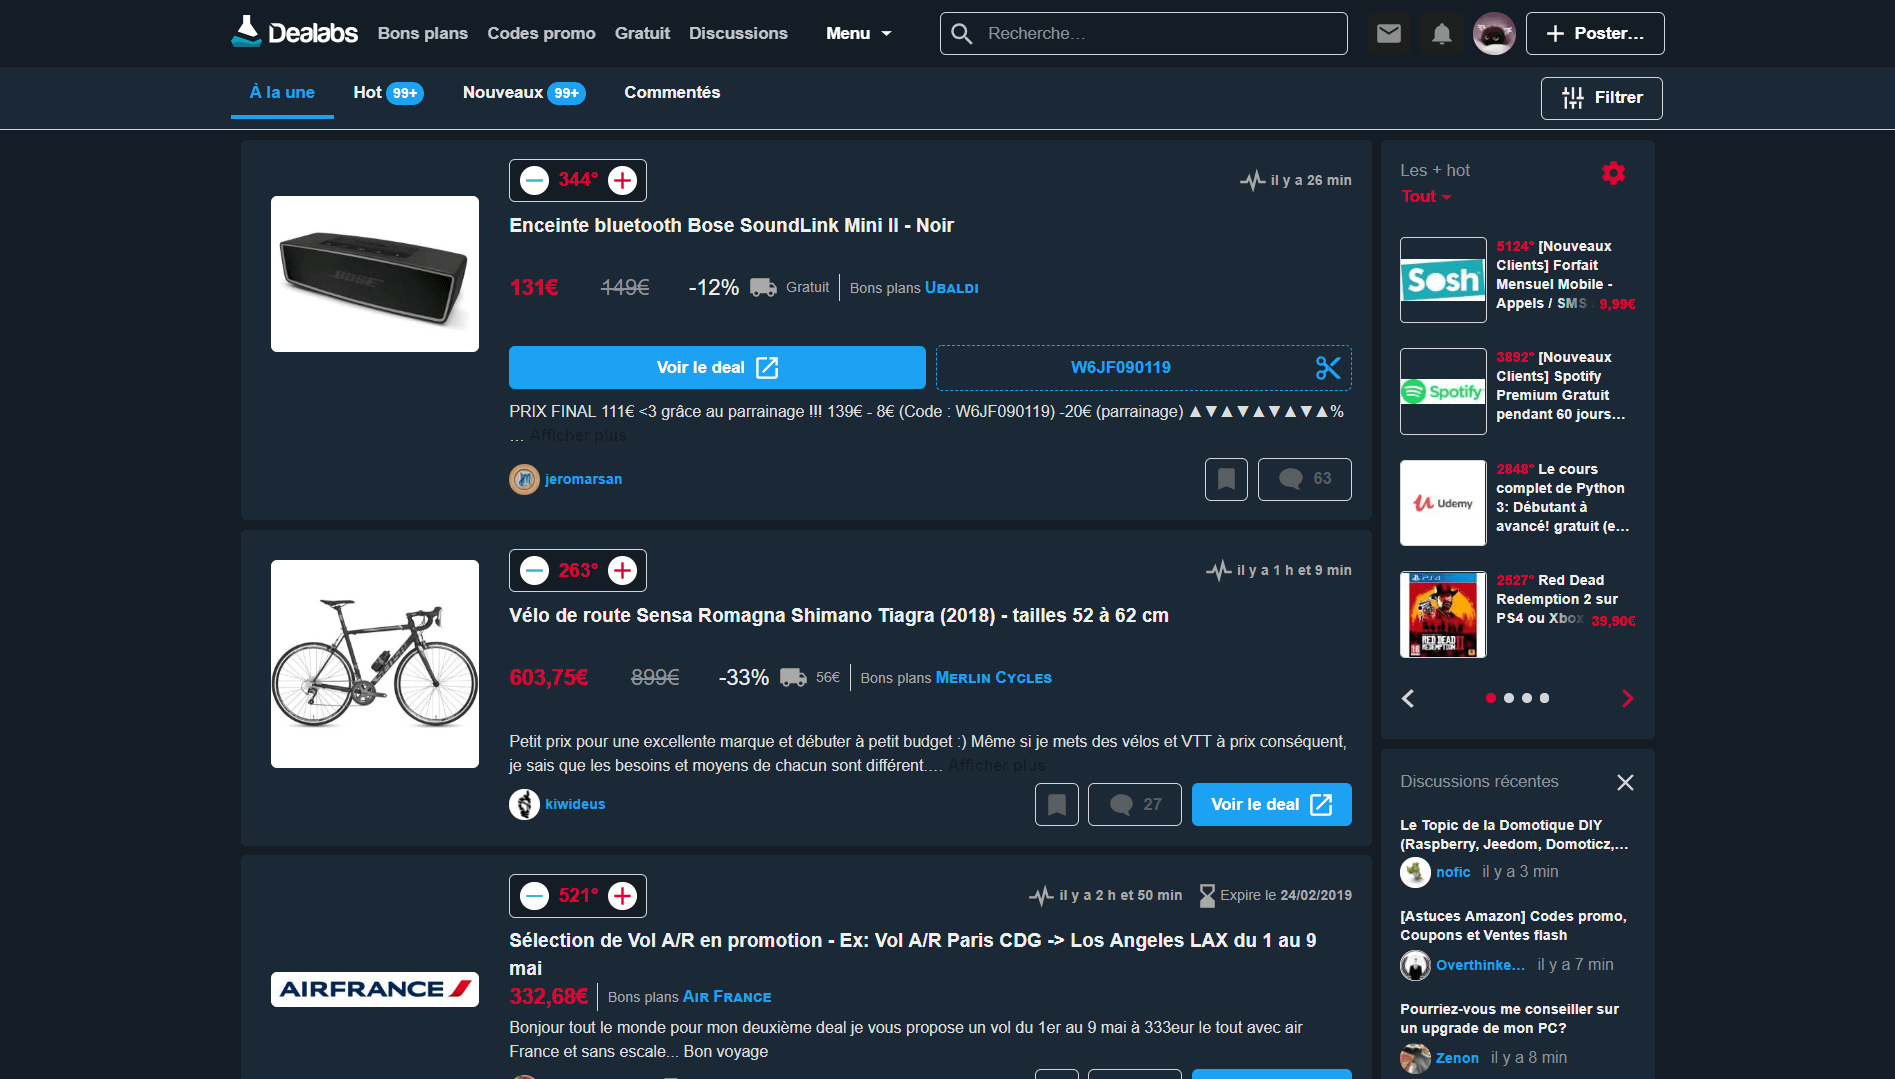
Task: Open the Tout filter dropdown
Action: point(1426,196)
